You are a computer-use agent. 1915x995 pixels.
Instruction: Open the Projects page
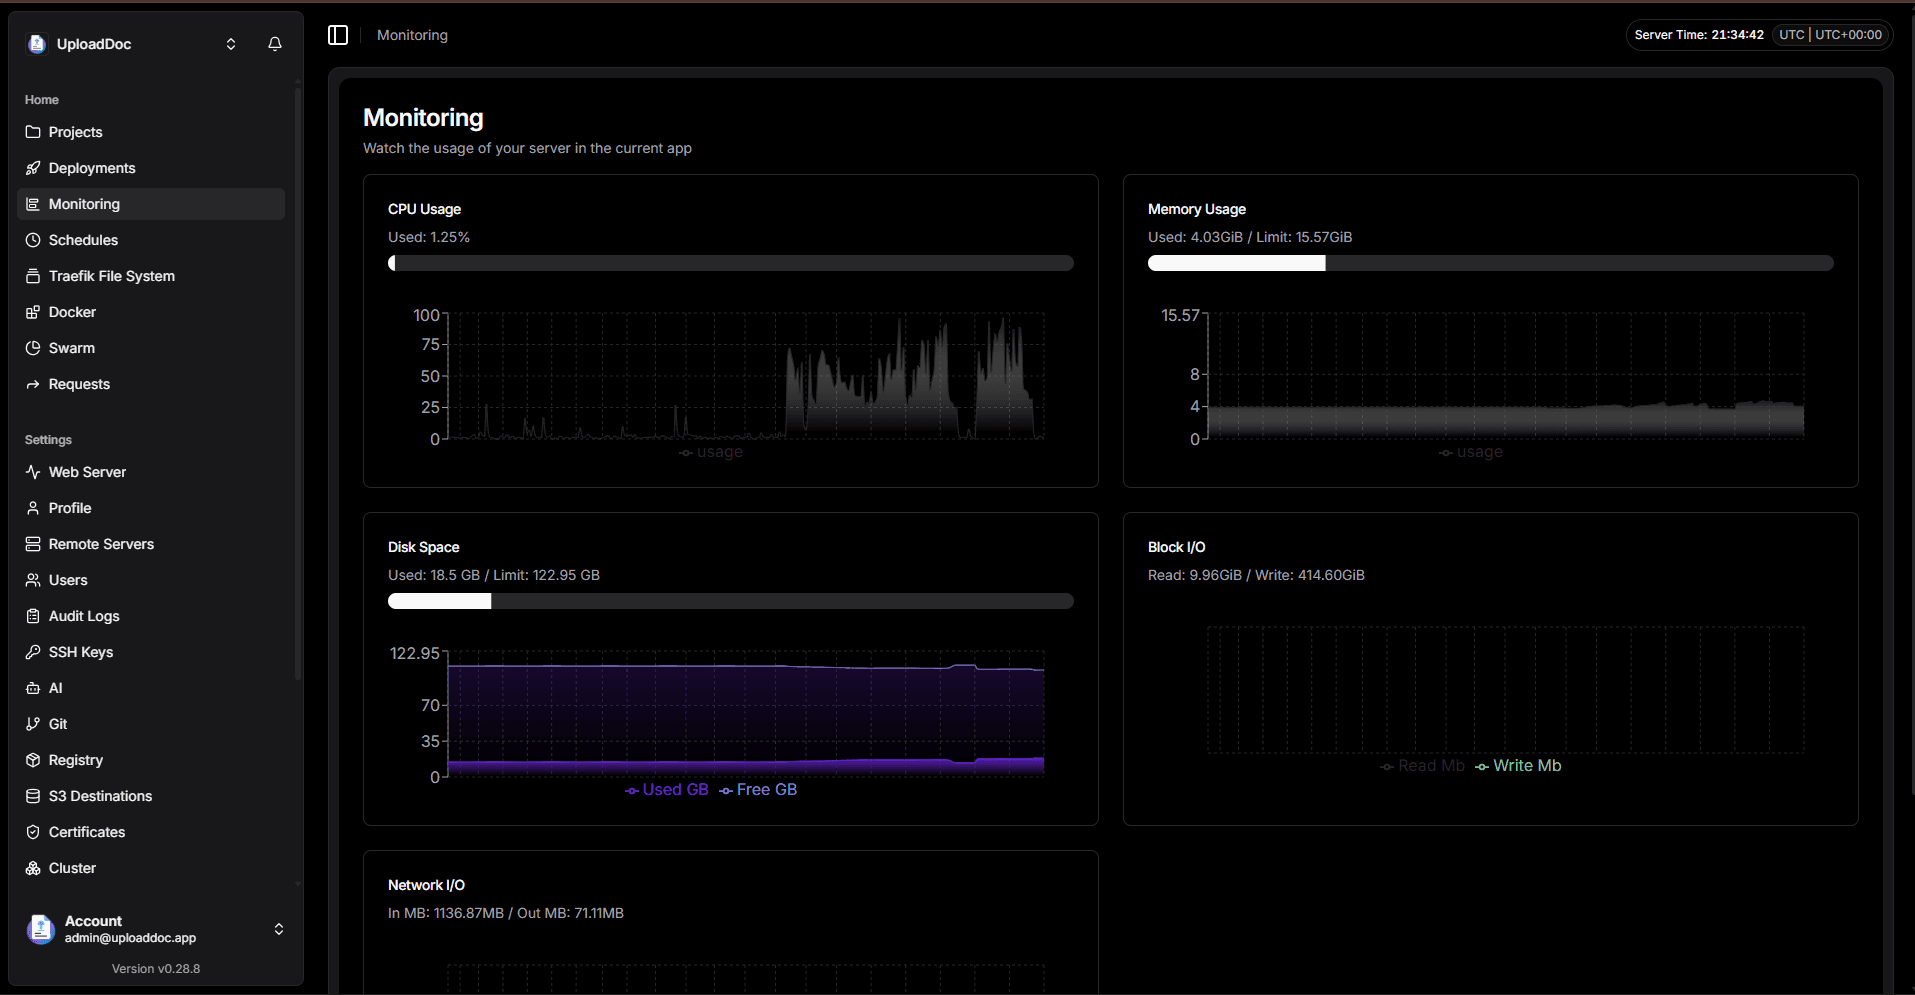click(151, 132)
